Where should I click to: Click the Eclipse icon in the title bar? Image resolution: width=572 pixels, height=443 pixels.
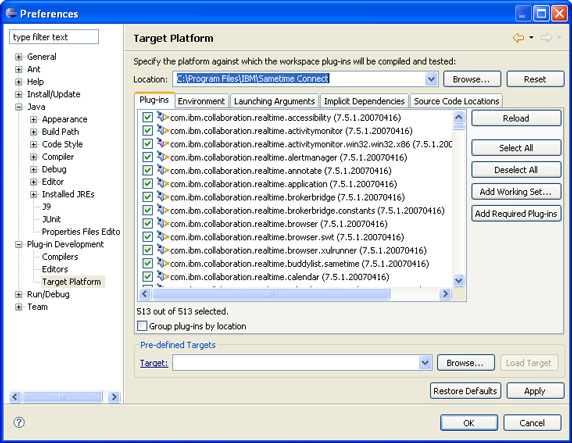12,14
